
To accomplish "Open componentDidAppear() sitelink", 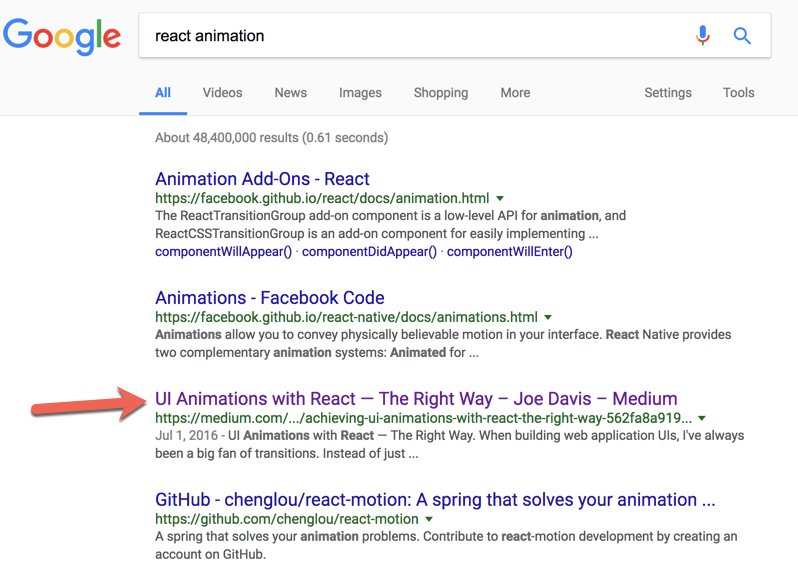I will click(369, 251).
